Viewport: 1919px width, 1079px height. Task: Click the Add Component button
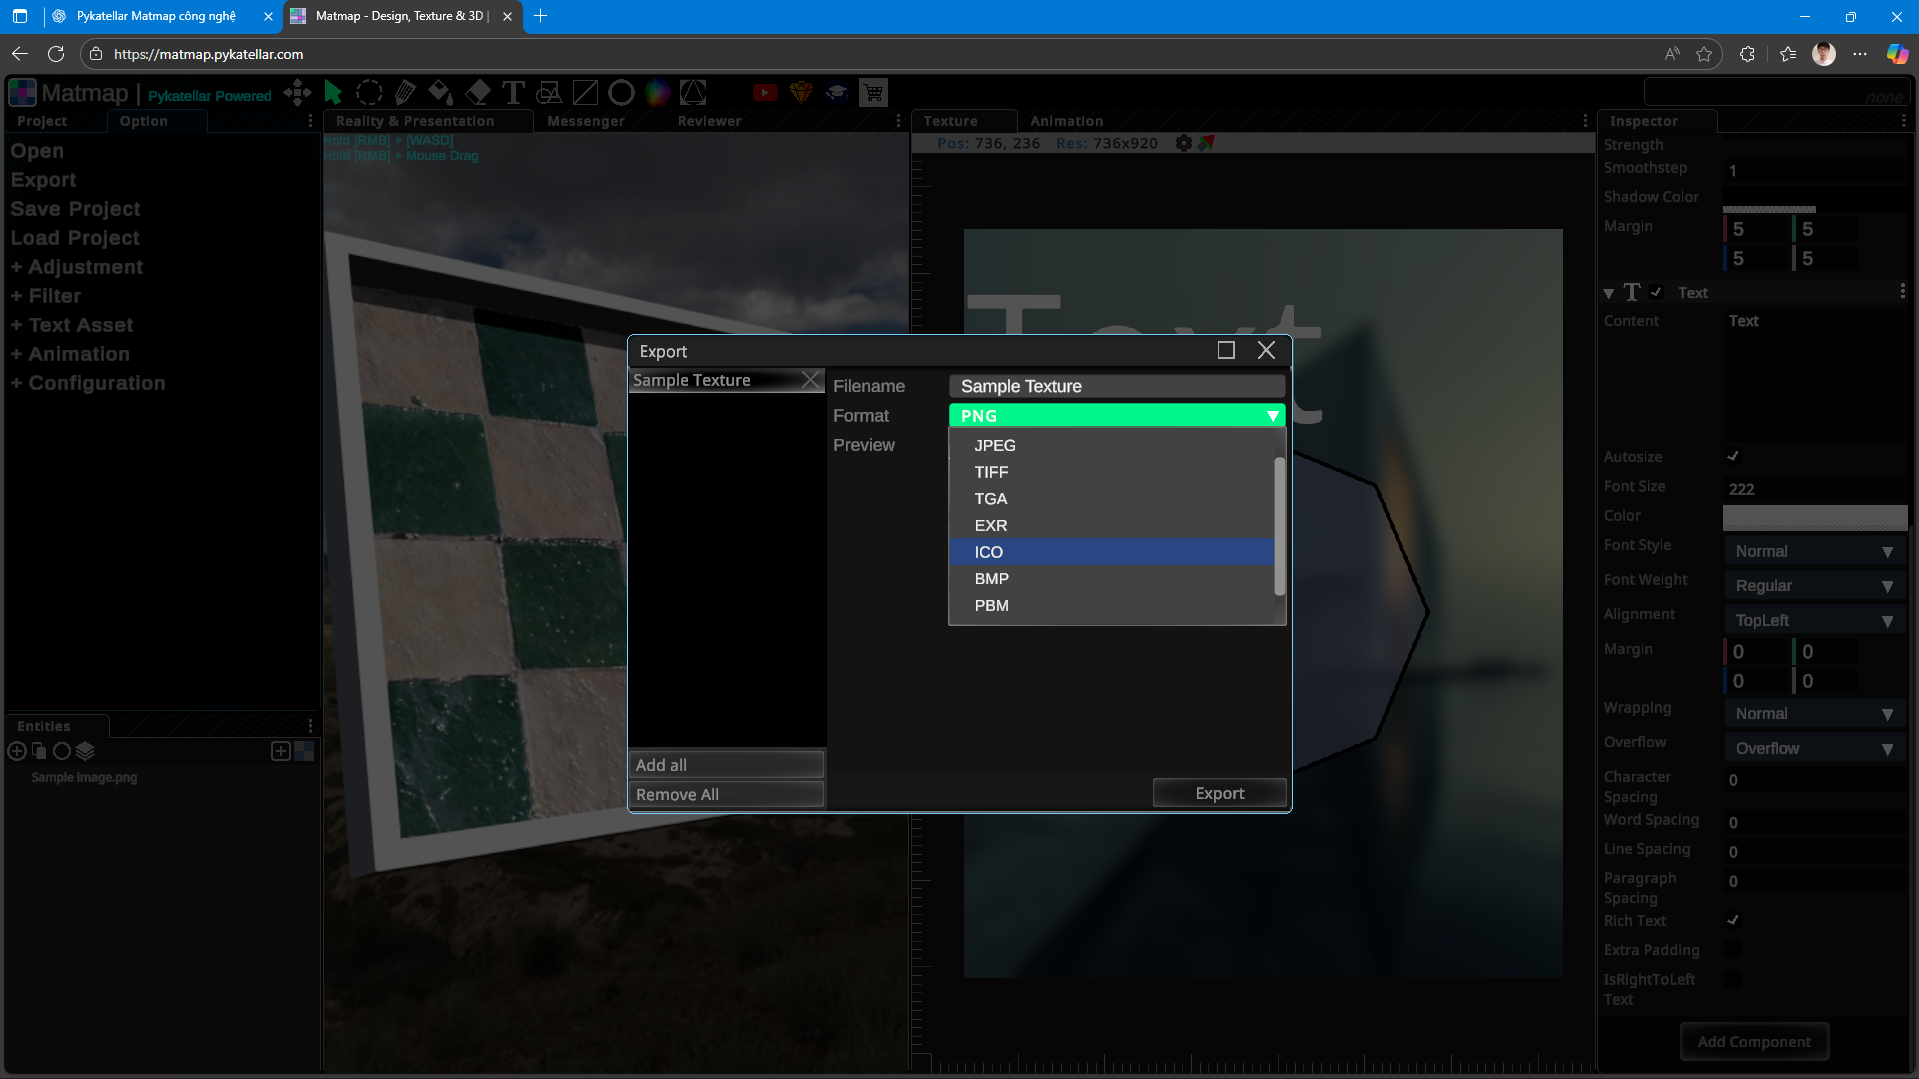click(1754, 1042)
